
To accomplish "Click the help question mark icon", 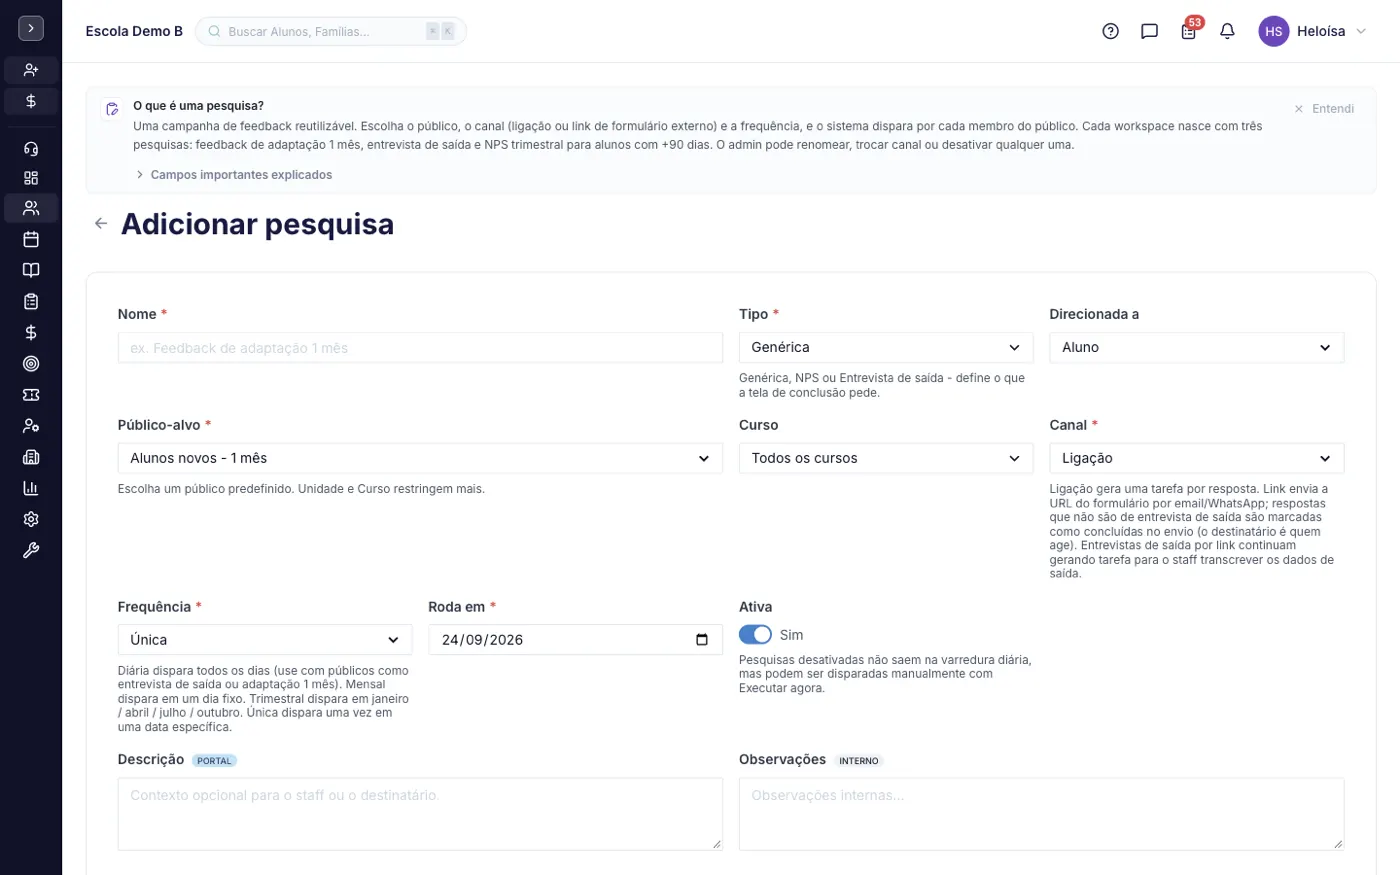I will pyautogui.click(x=1110, y=31).
